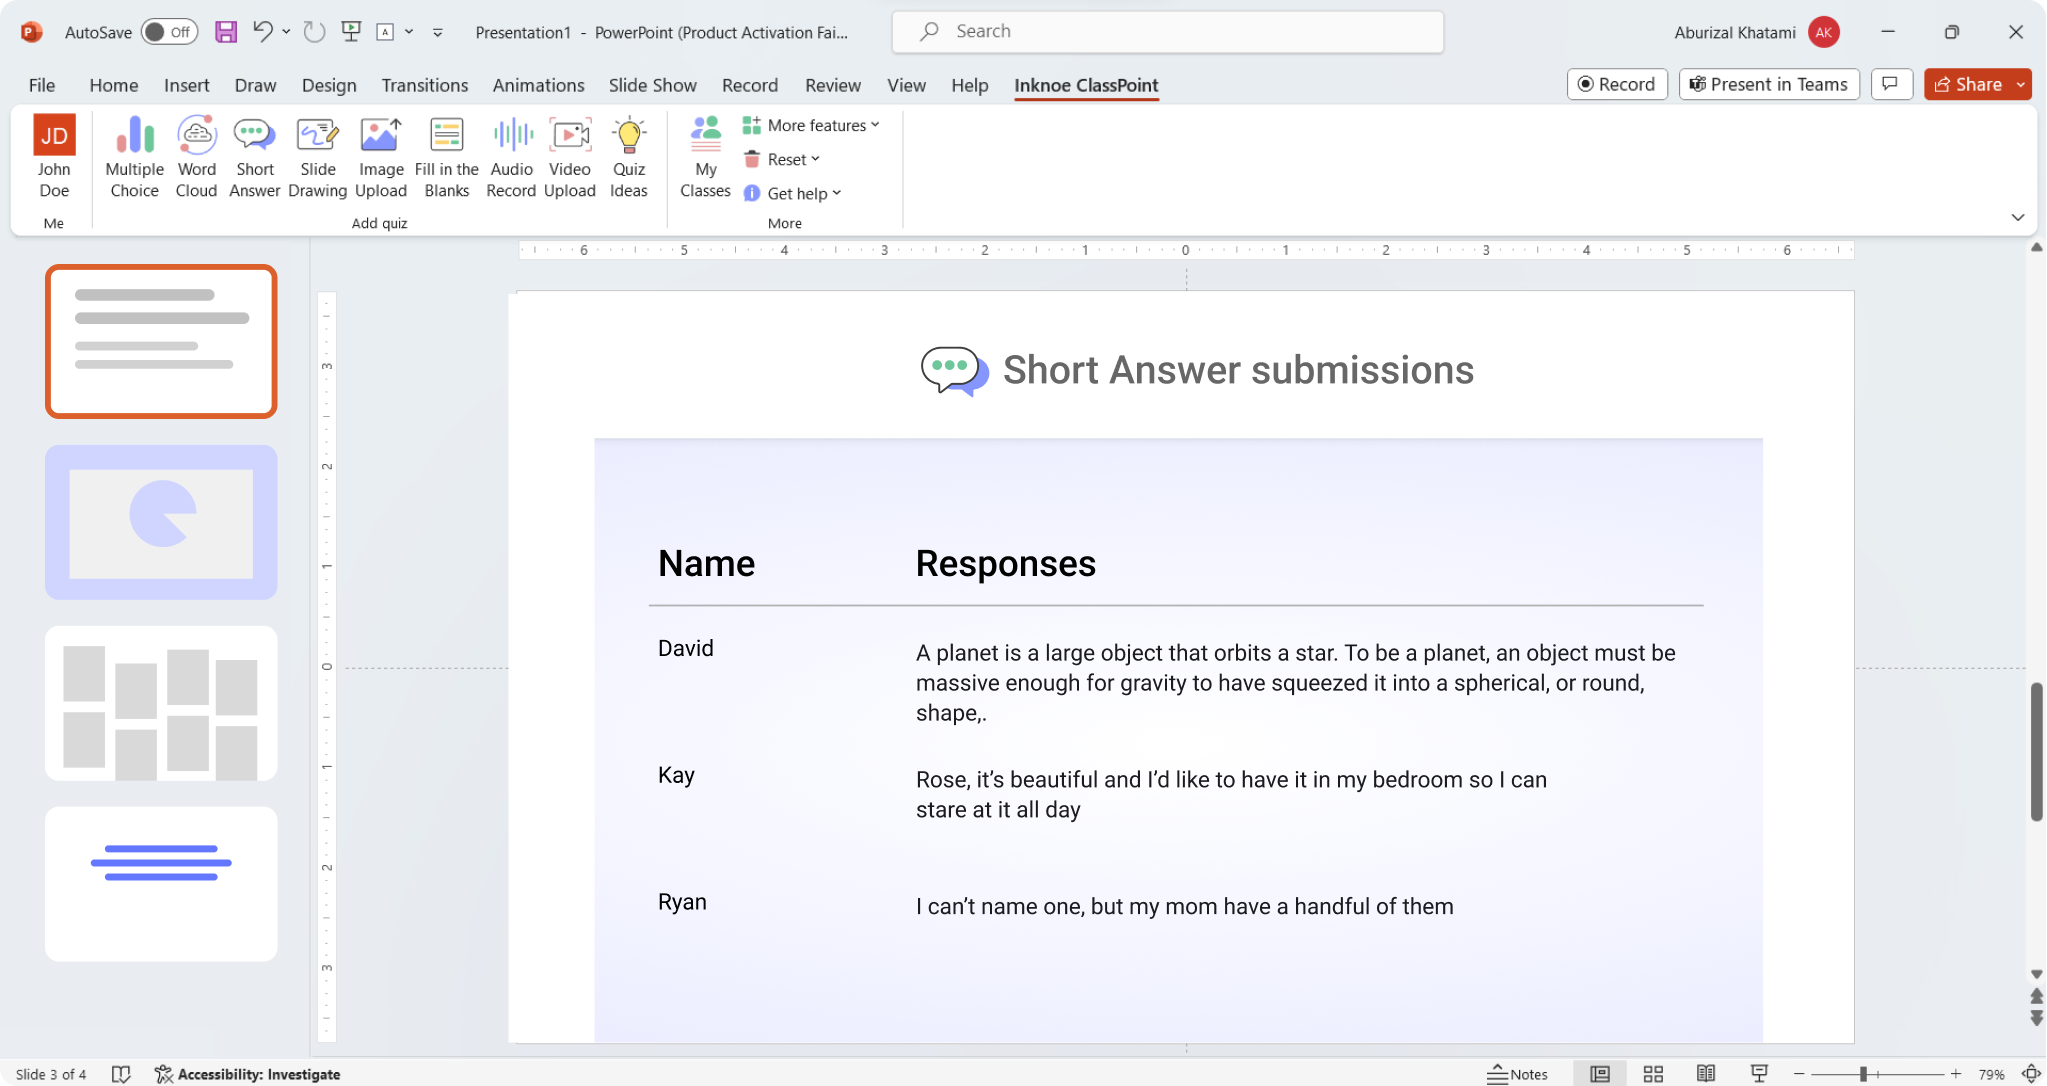
Task: Toggle AutoSave off switch
Action: tap(168, 31)
